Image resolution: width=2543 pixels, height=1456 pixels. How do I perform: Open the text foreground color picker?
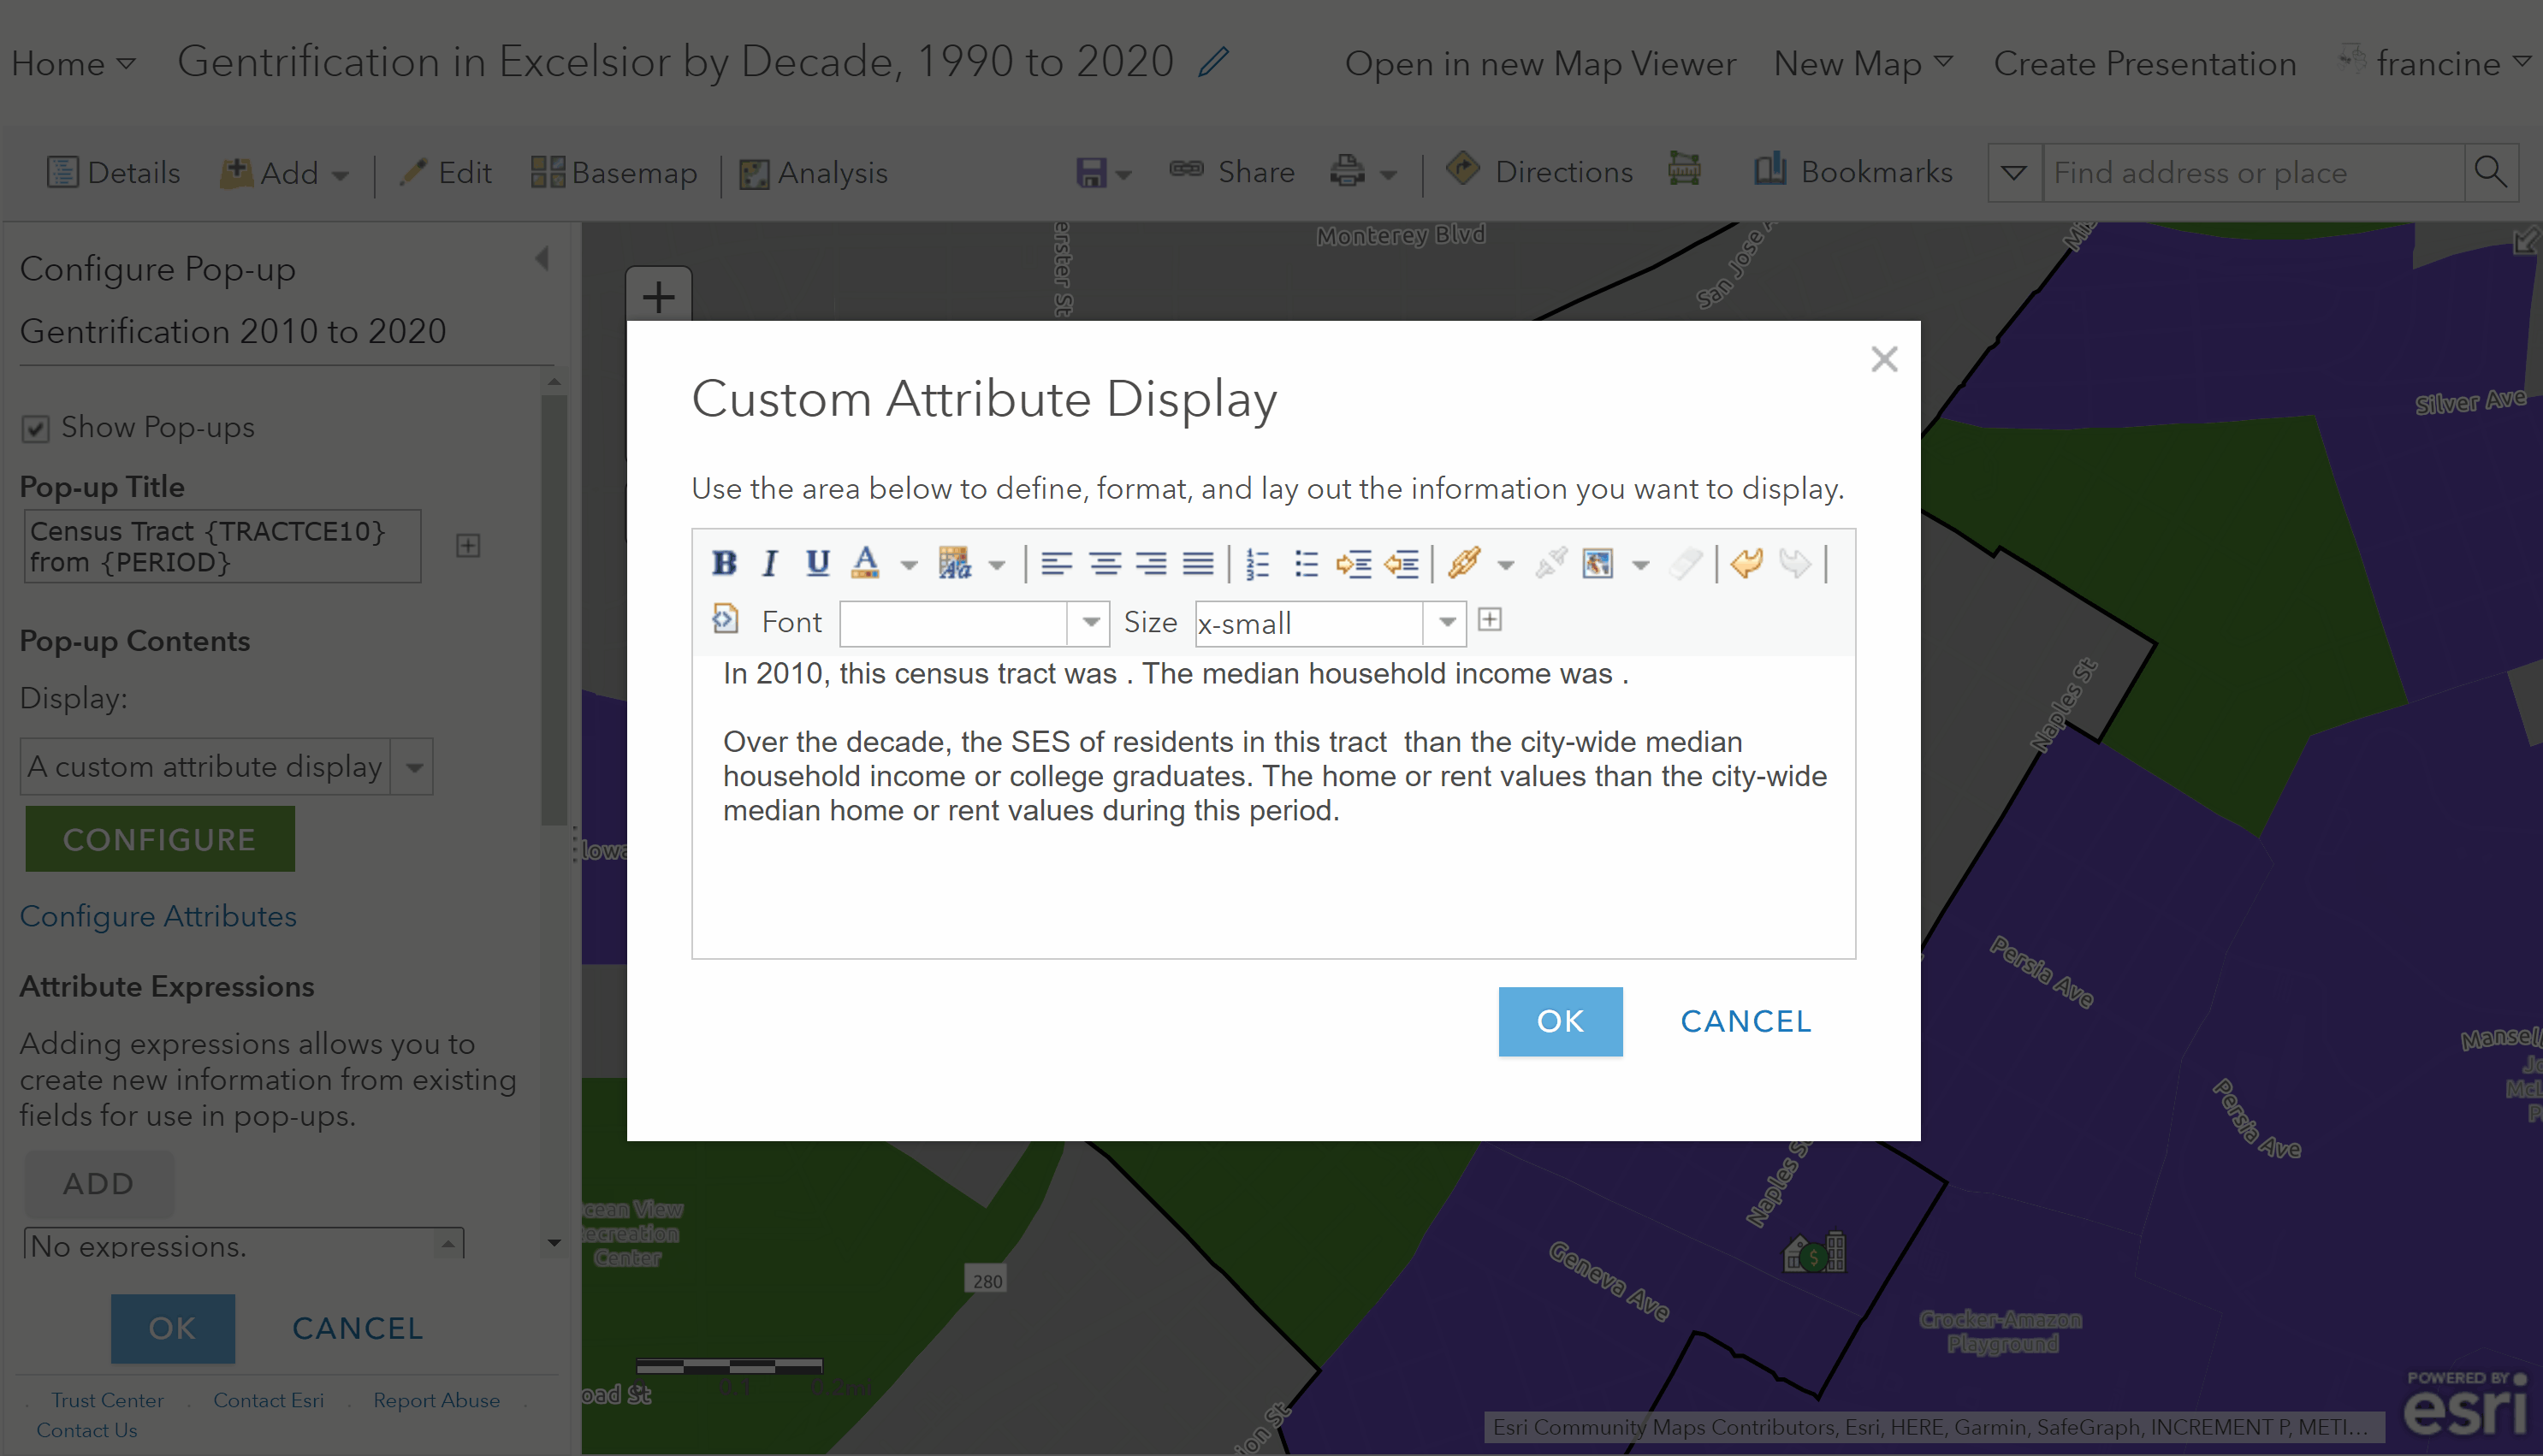click(x=866, y=563)
